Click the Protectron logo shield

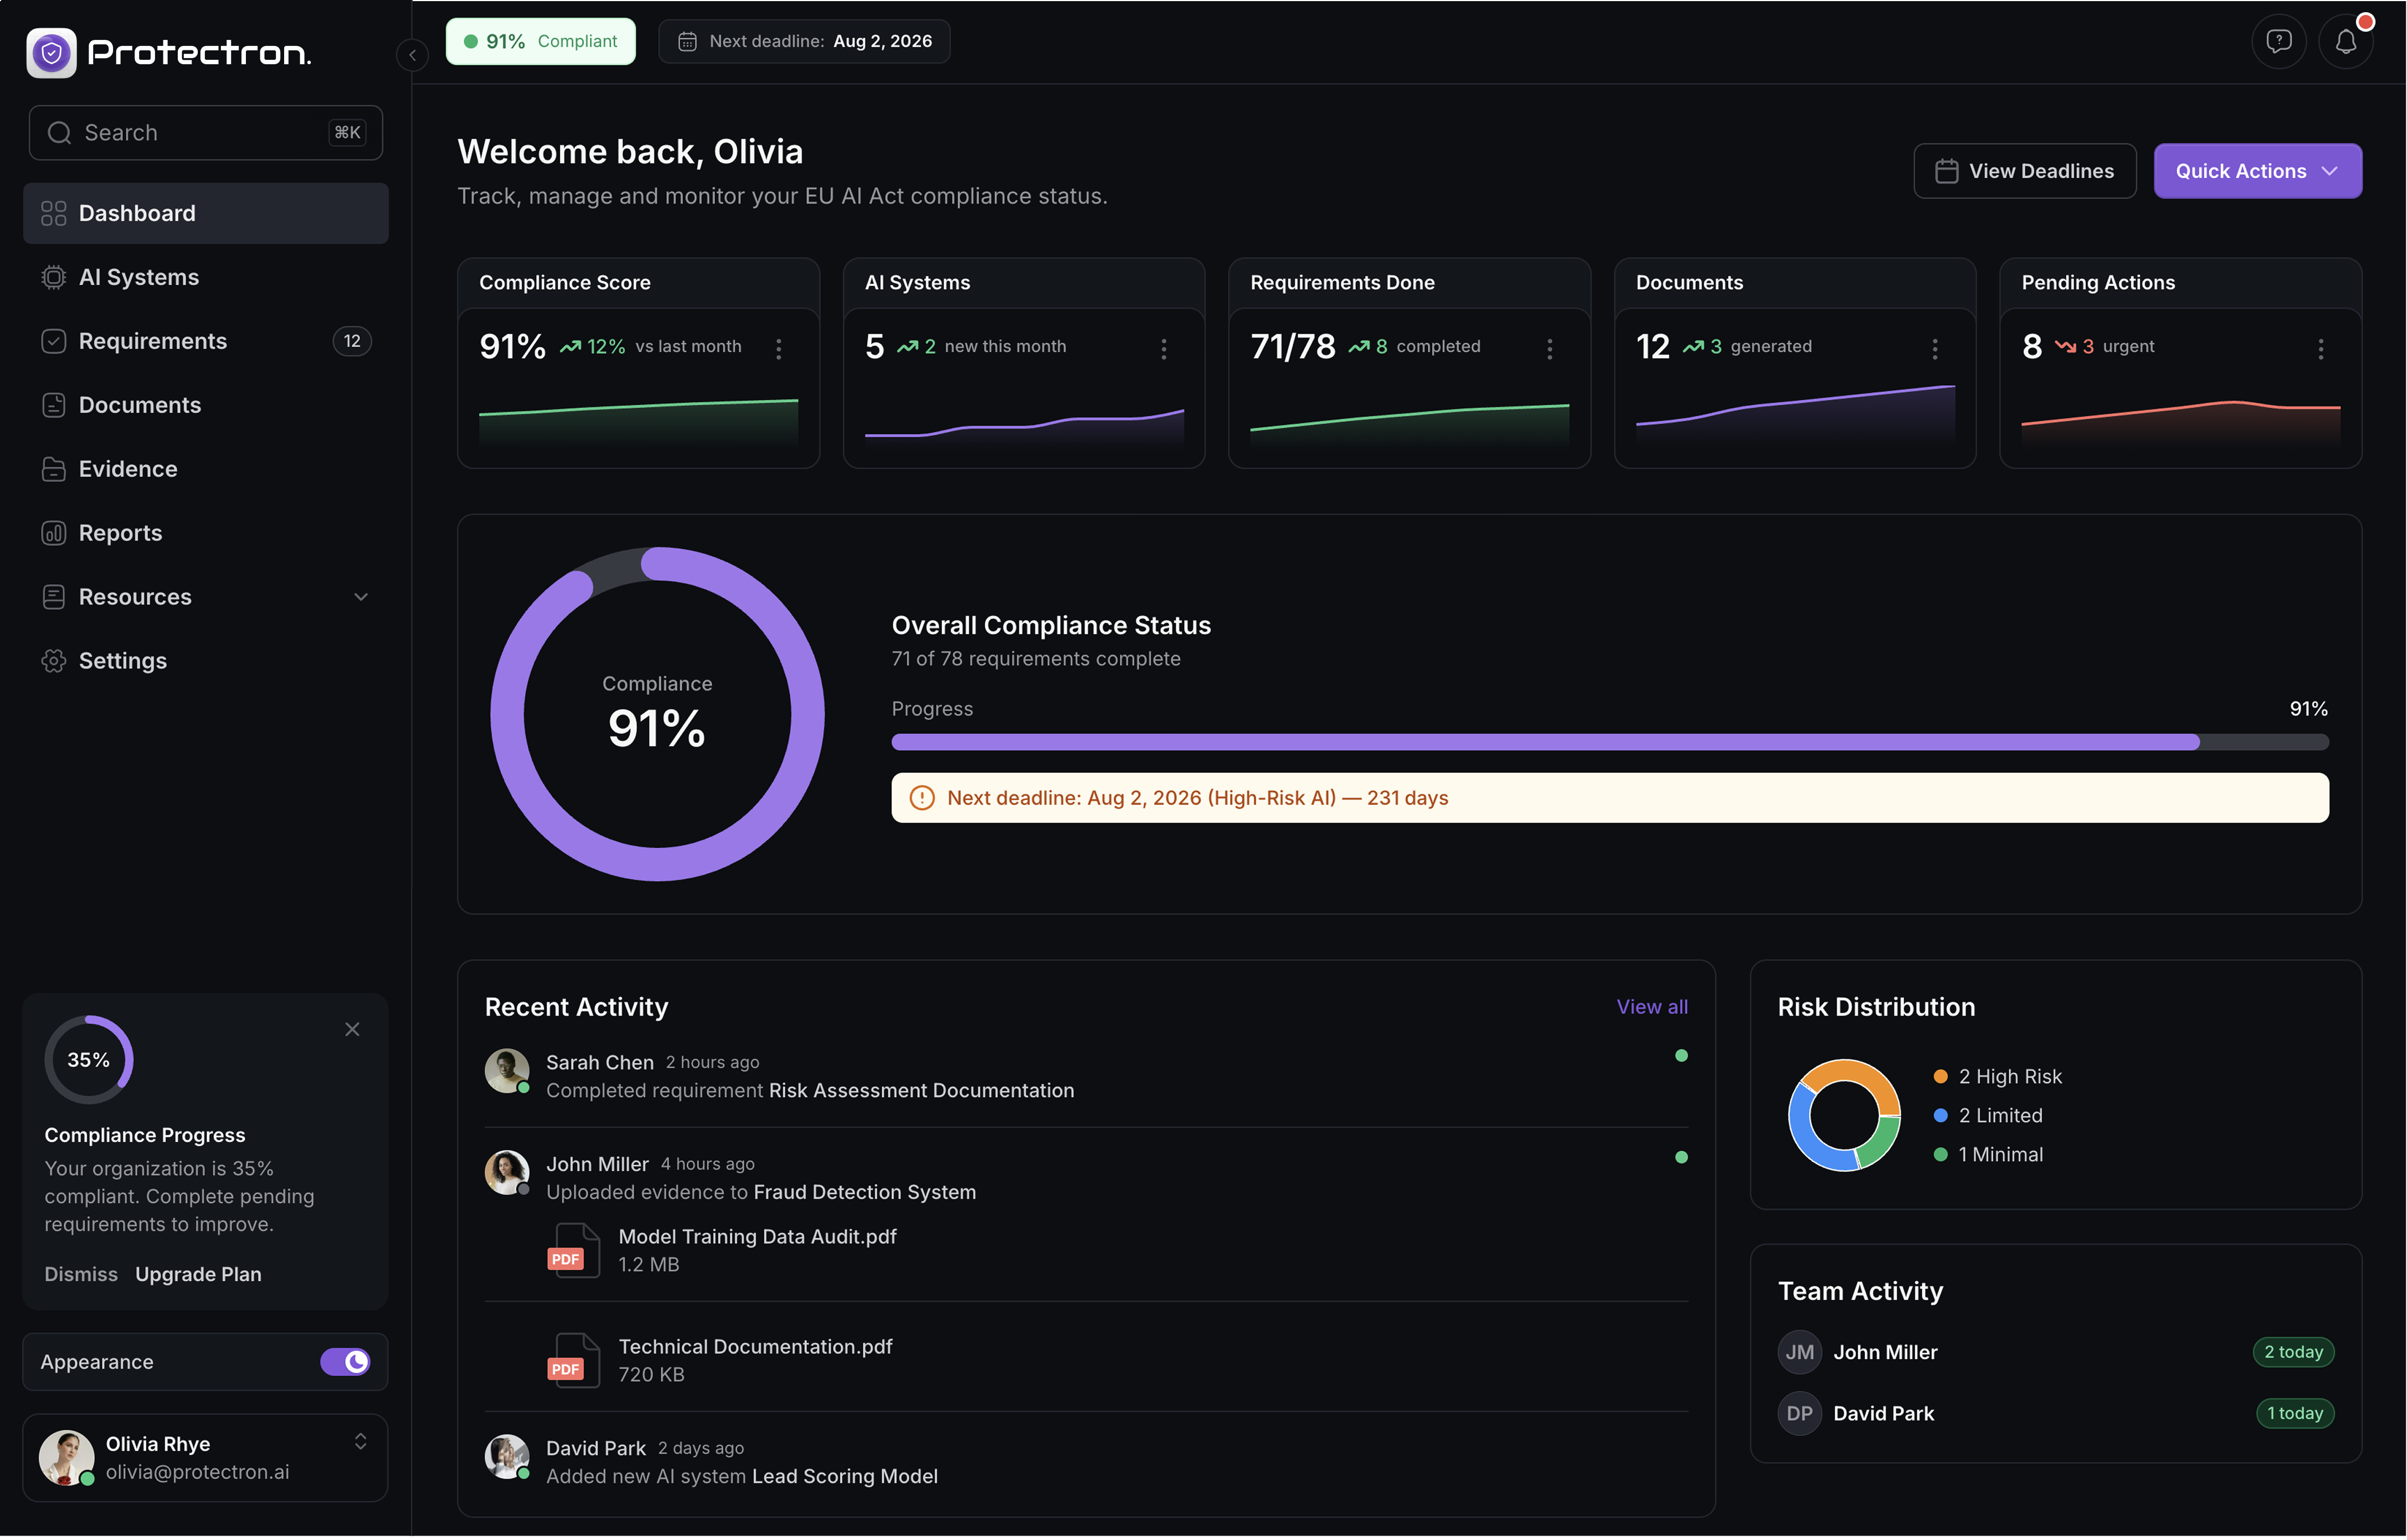tap(52, 52)
